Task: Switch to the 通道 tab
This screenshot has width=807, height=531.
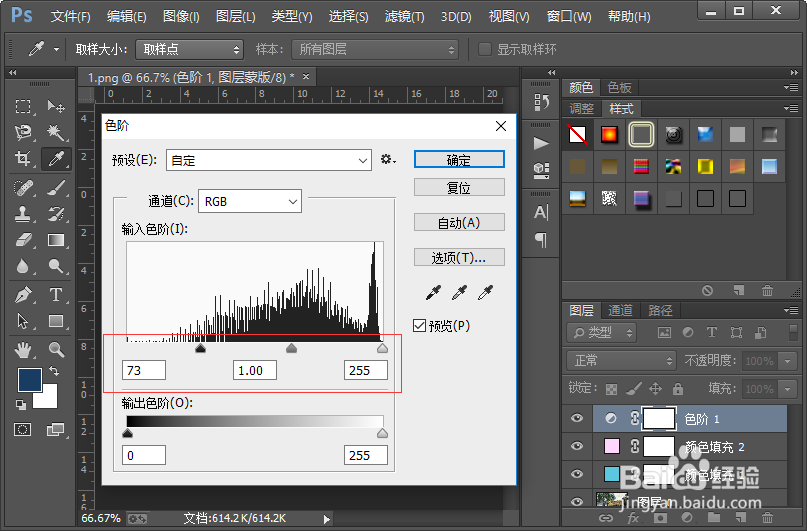Action: (620, 310)
